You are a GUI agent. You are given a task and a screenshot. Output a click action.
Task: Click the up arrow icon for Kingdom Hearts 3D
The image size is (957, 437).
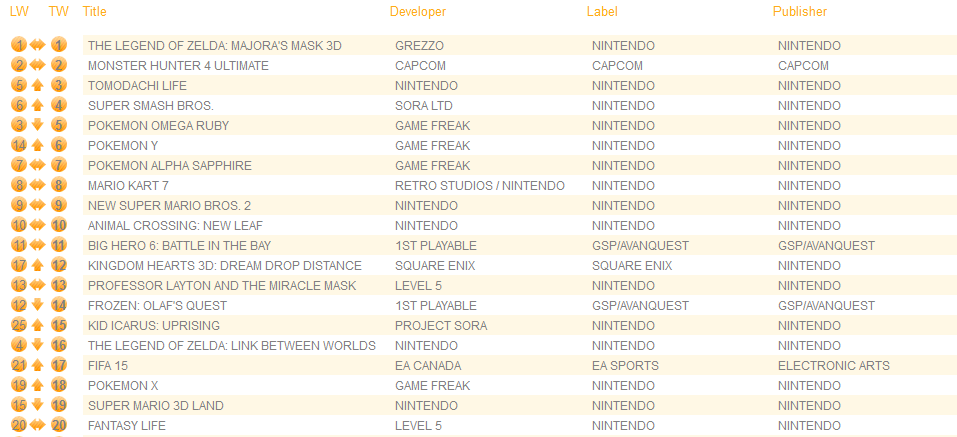click(x=37, y=265)
